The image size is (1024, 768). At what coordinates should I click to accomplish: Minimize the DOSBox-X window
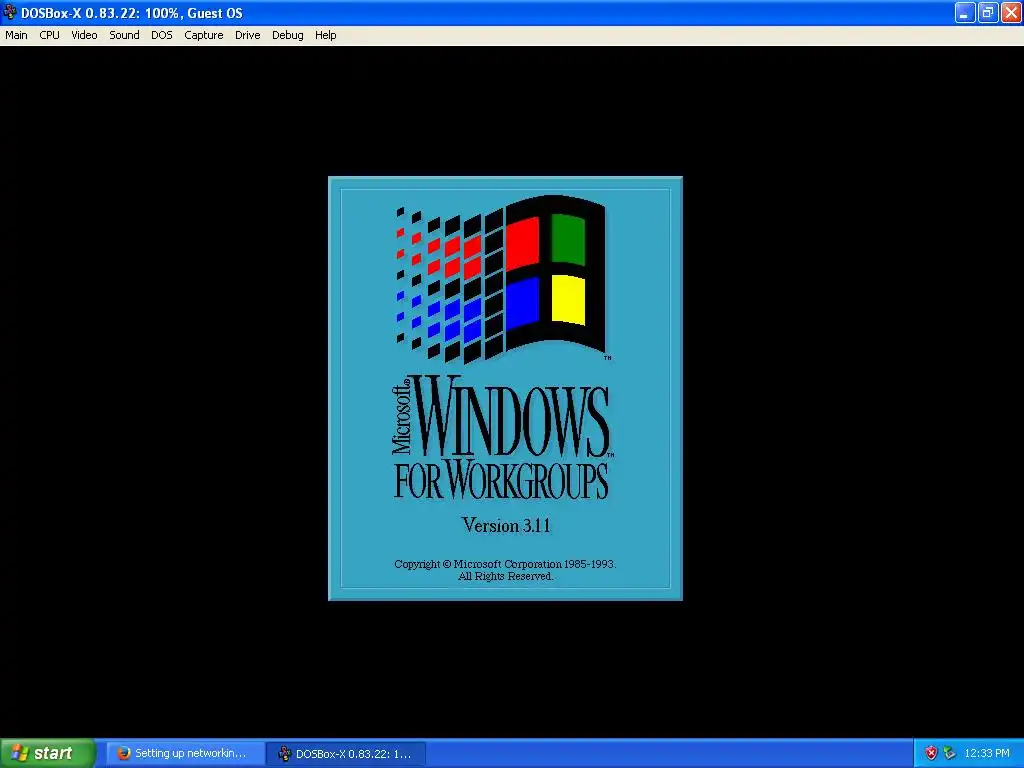click(965, 12)
